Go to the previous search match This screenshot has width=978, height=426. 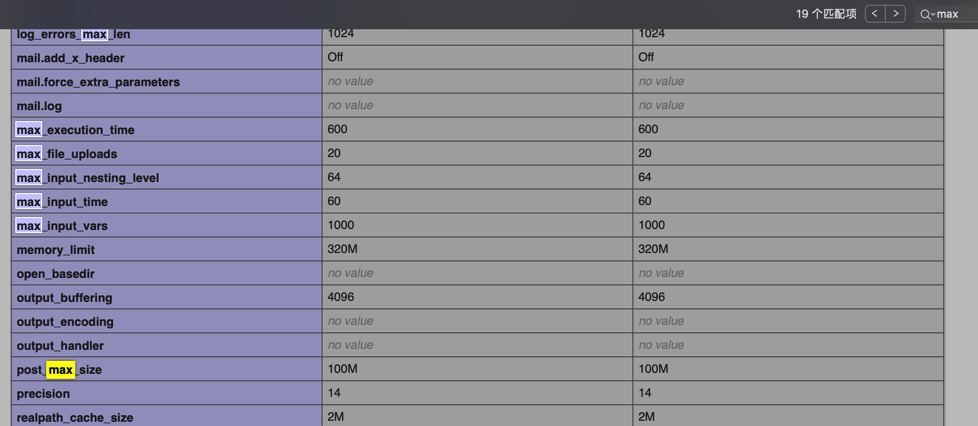click(x=875, y=14)
